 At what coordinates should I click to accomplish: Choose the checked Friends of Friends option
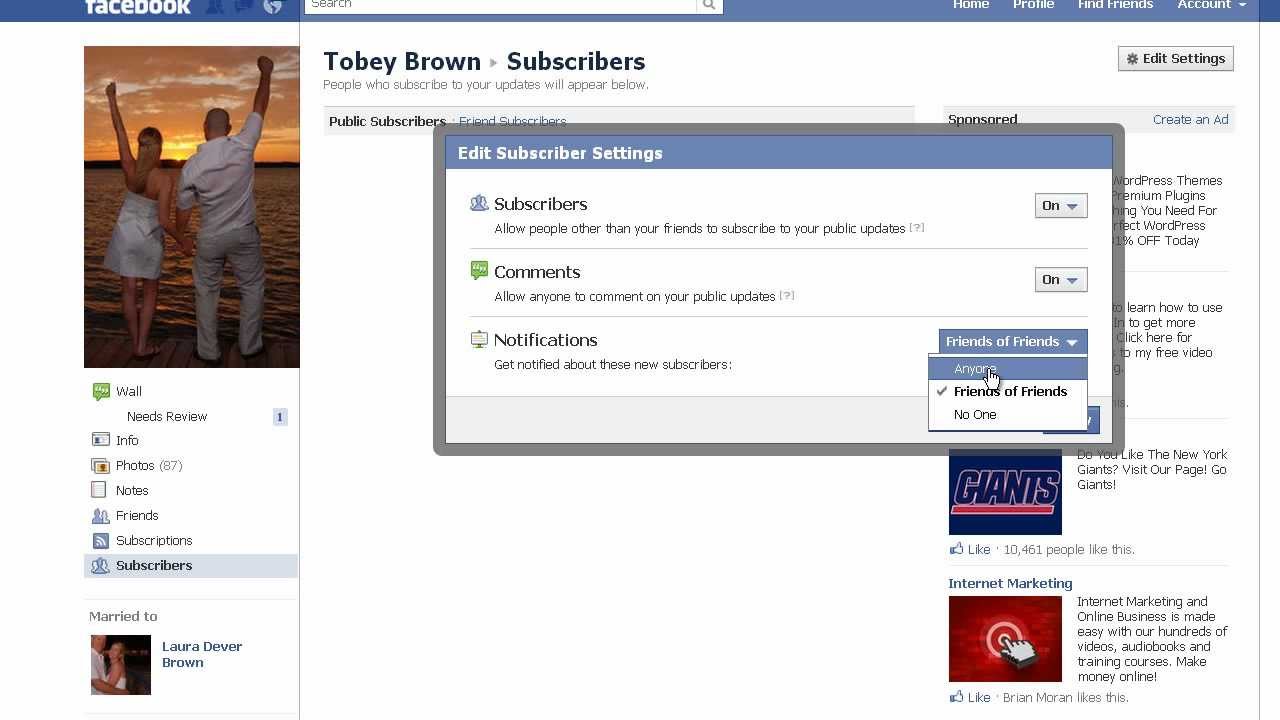point(1009,391)
